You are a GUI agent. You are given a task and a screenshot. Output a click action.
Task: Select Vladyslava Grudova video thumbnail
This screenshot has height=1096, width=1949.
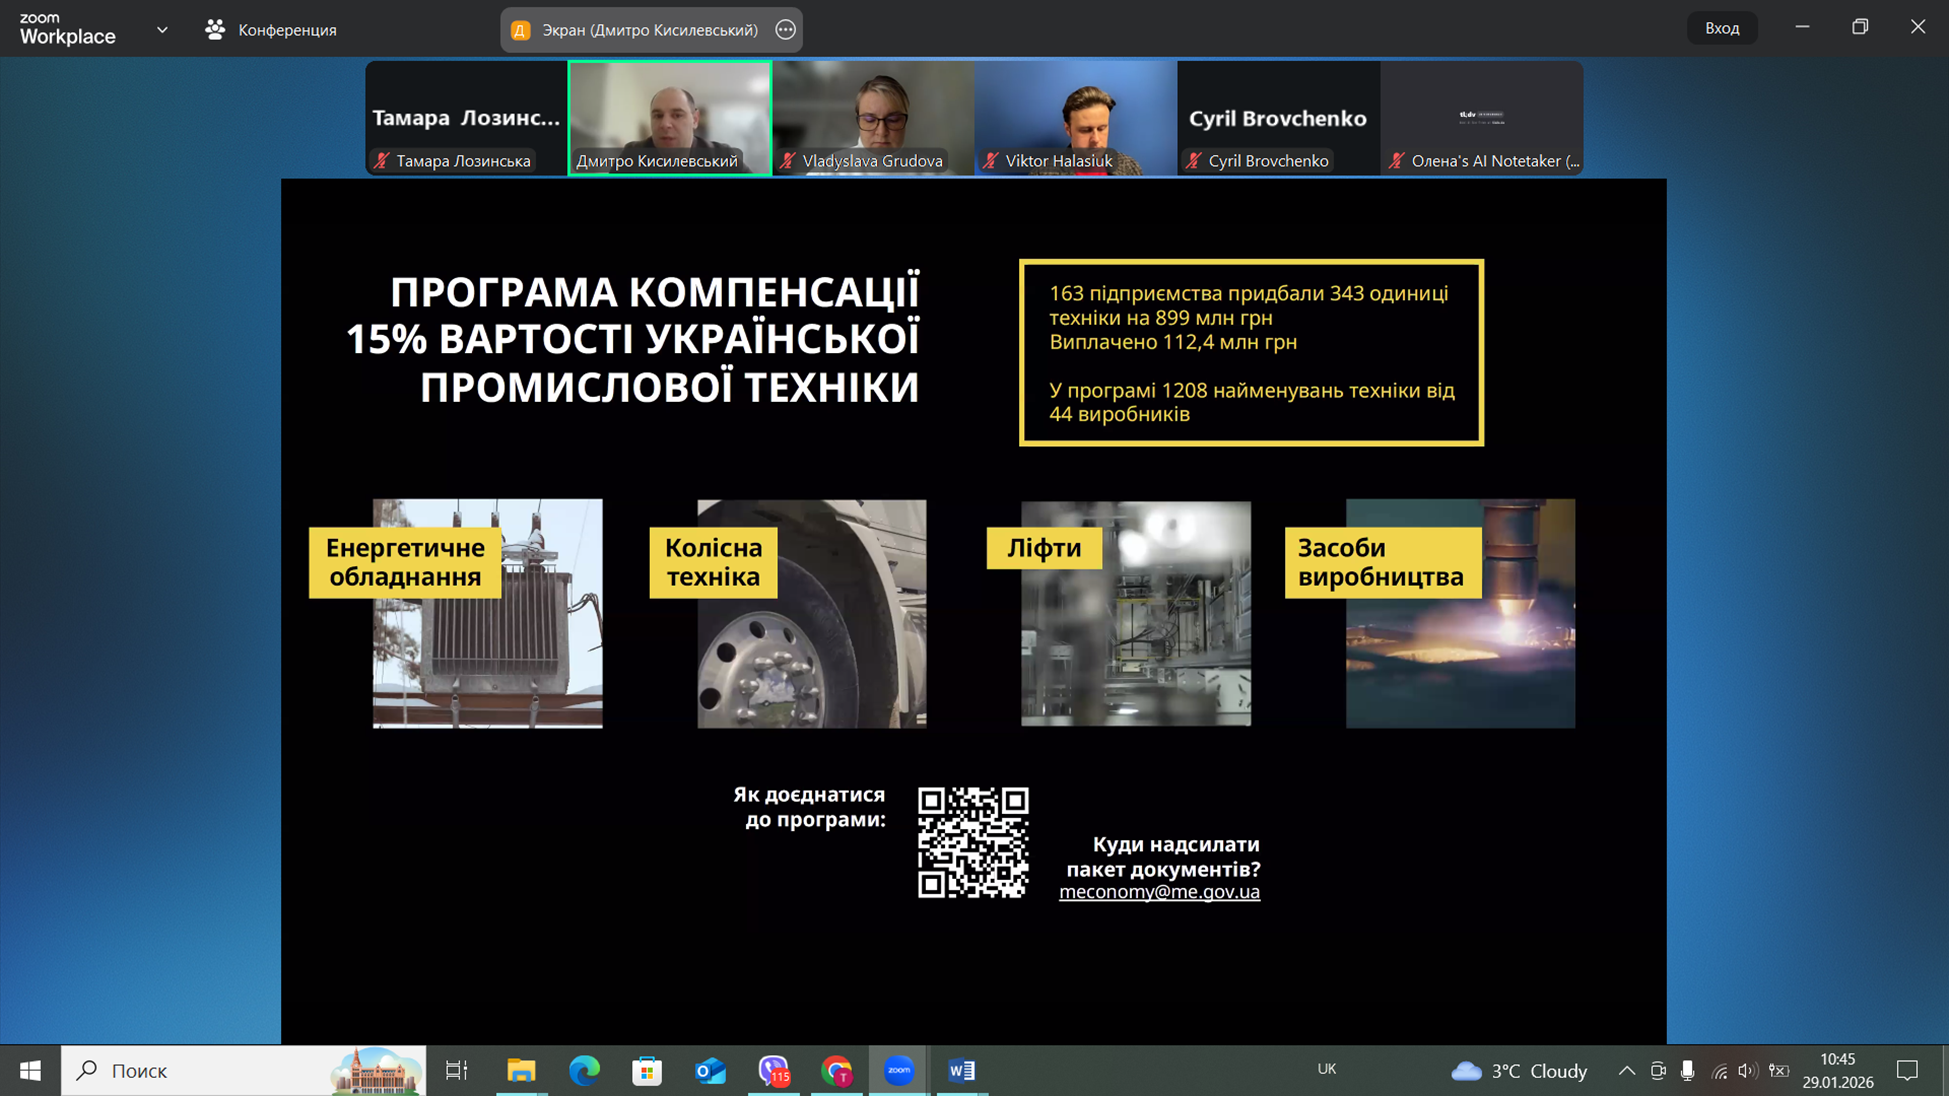coord(872,117)
